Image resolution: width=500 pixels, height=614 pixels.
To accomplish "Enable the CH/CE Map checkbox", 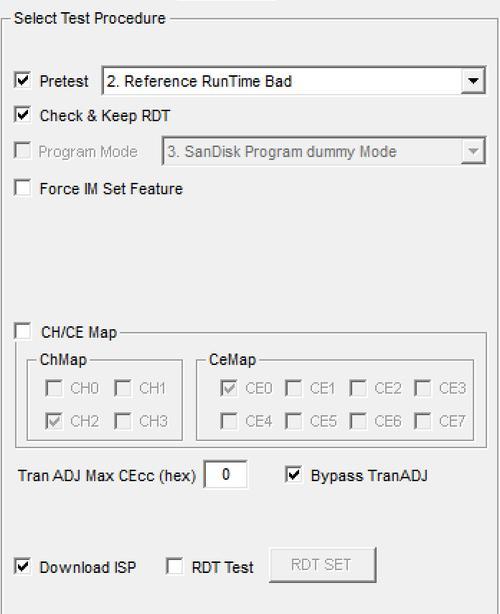I will [x=22, y=331].
